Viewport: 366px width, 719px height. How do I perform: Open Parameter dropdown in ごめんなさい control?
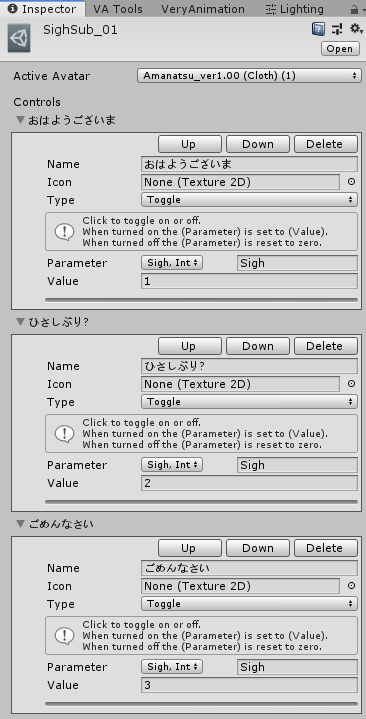(x=172, y=666)
